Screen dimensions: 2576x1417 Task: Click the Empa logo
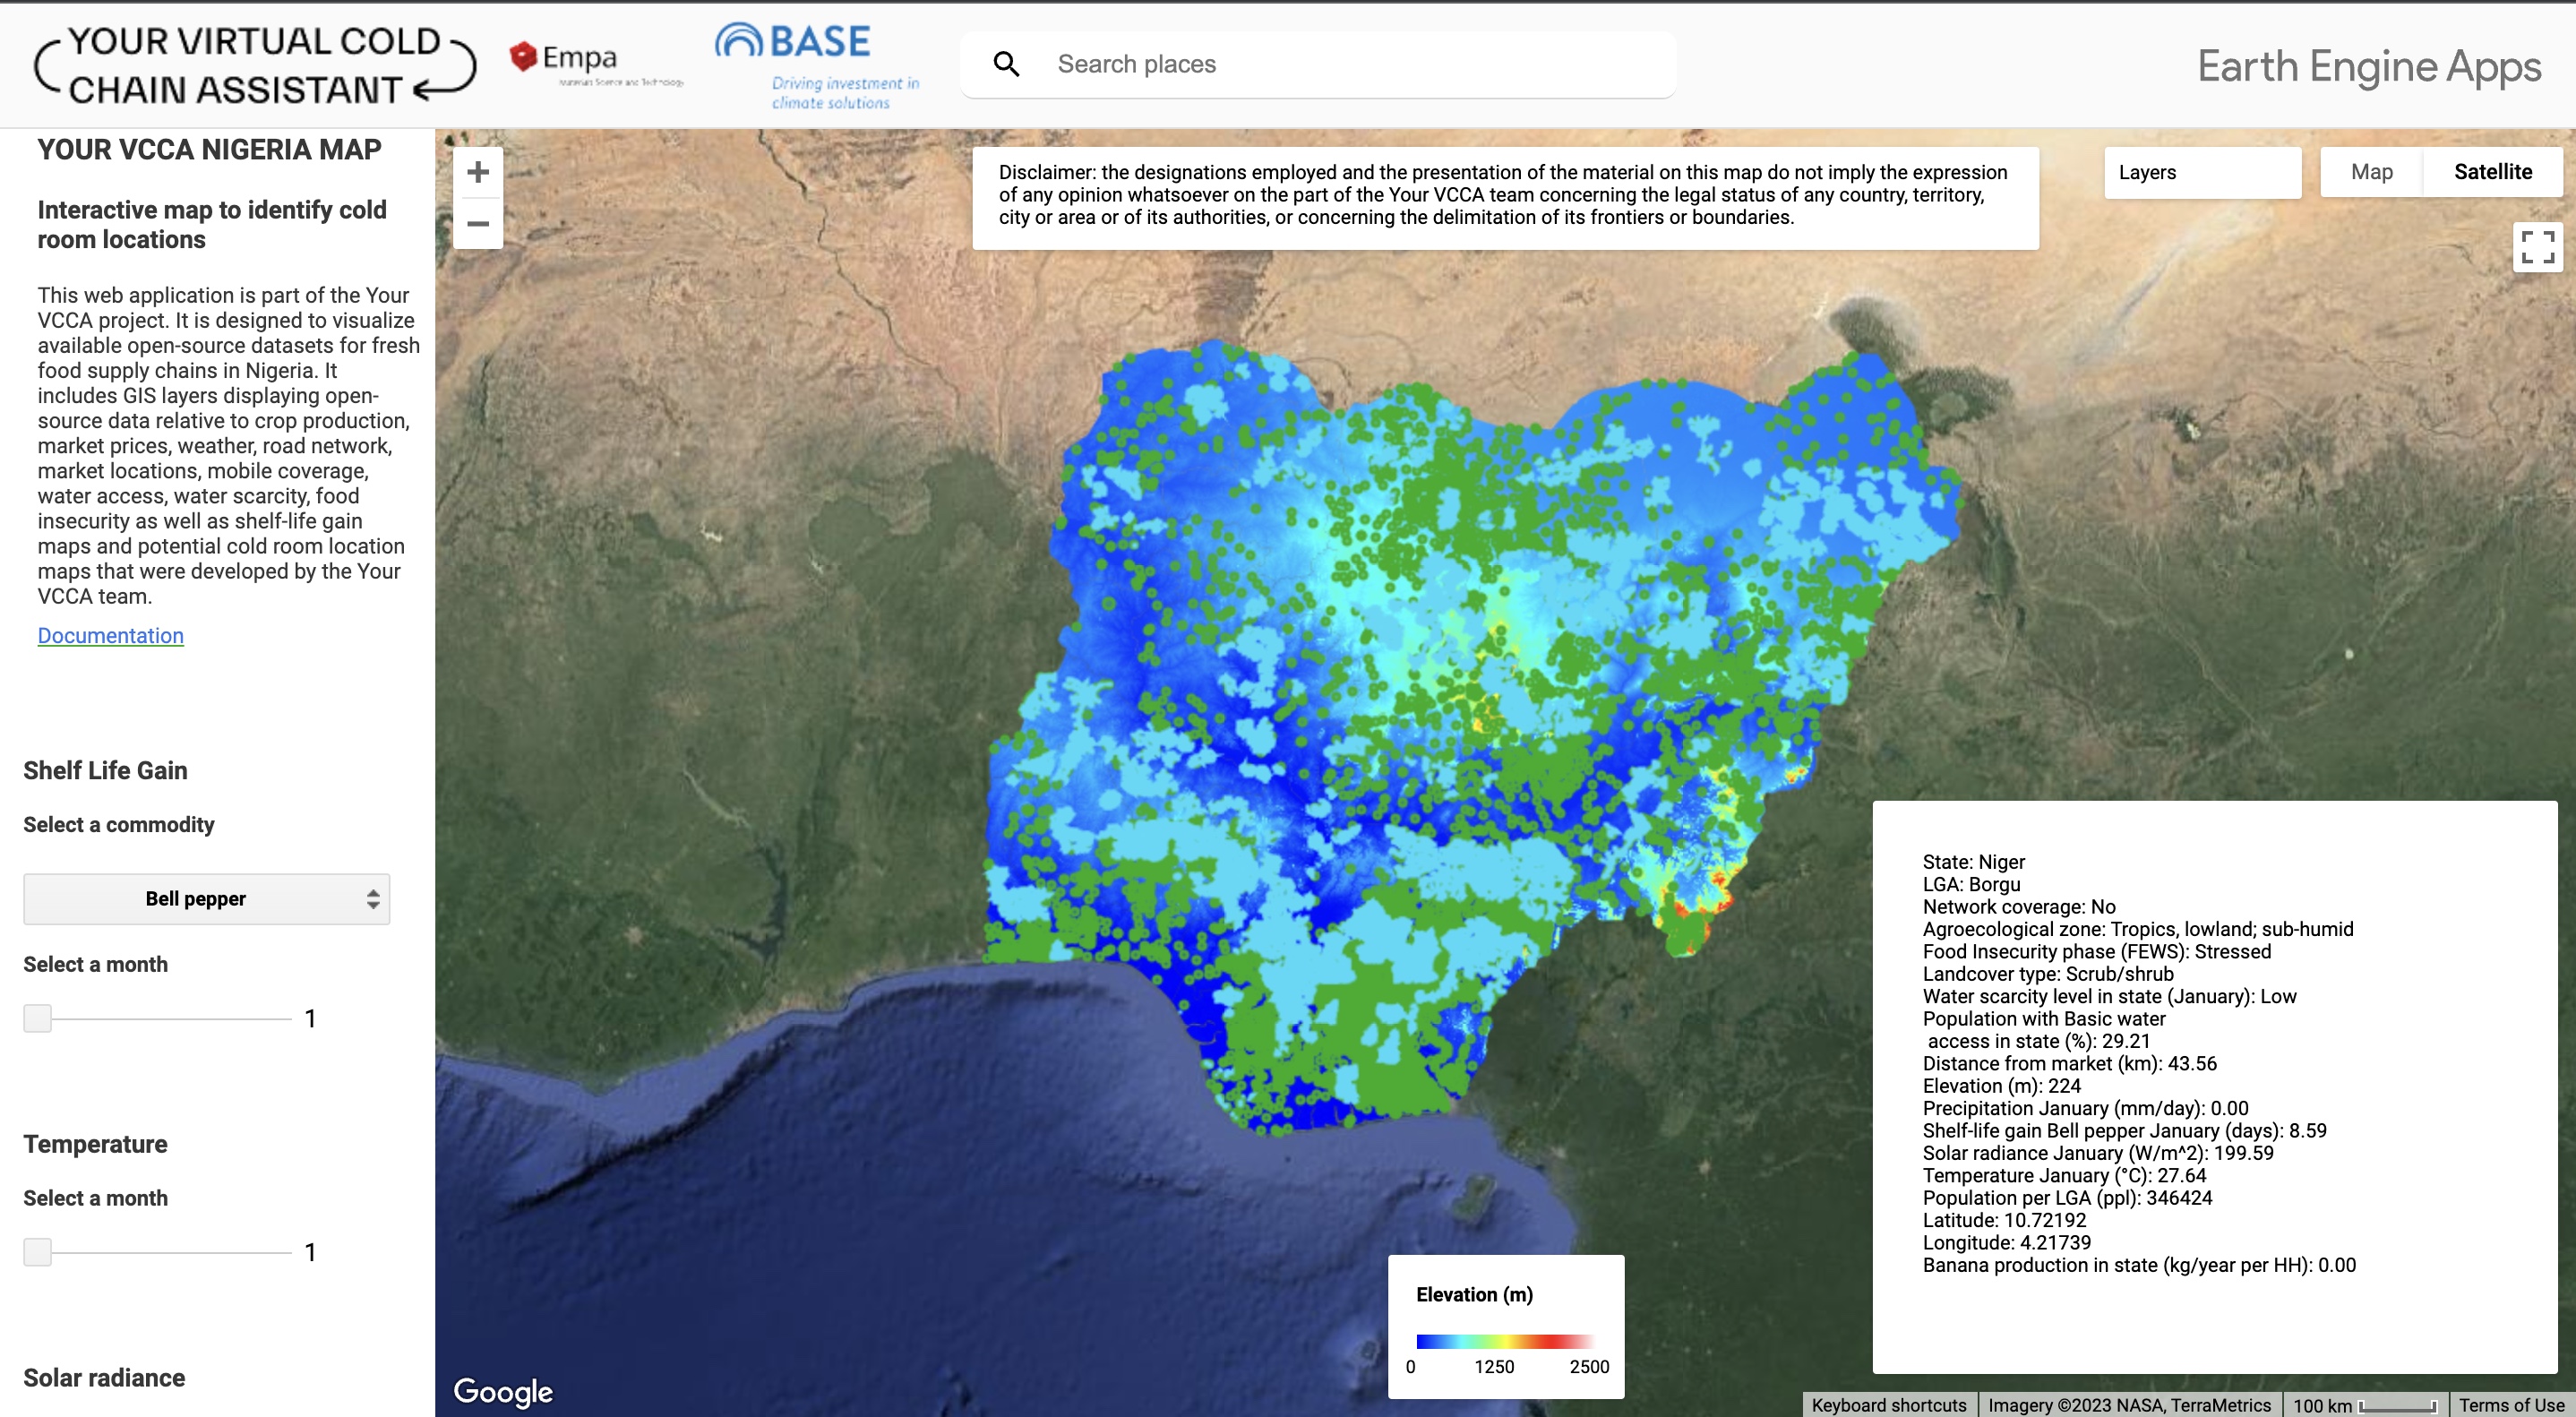point(565,60)
